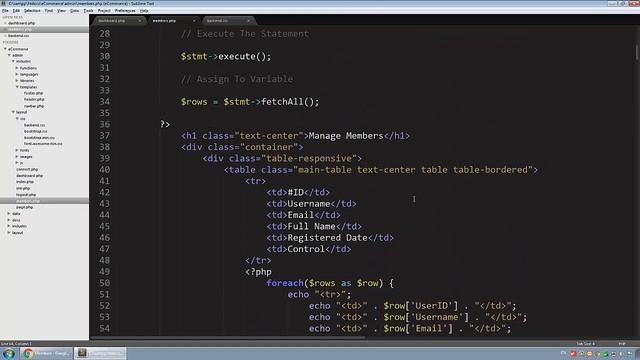
Task: Expand the docs folder
Action: (x=9, y=220)
